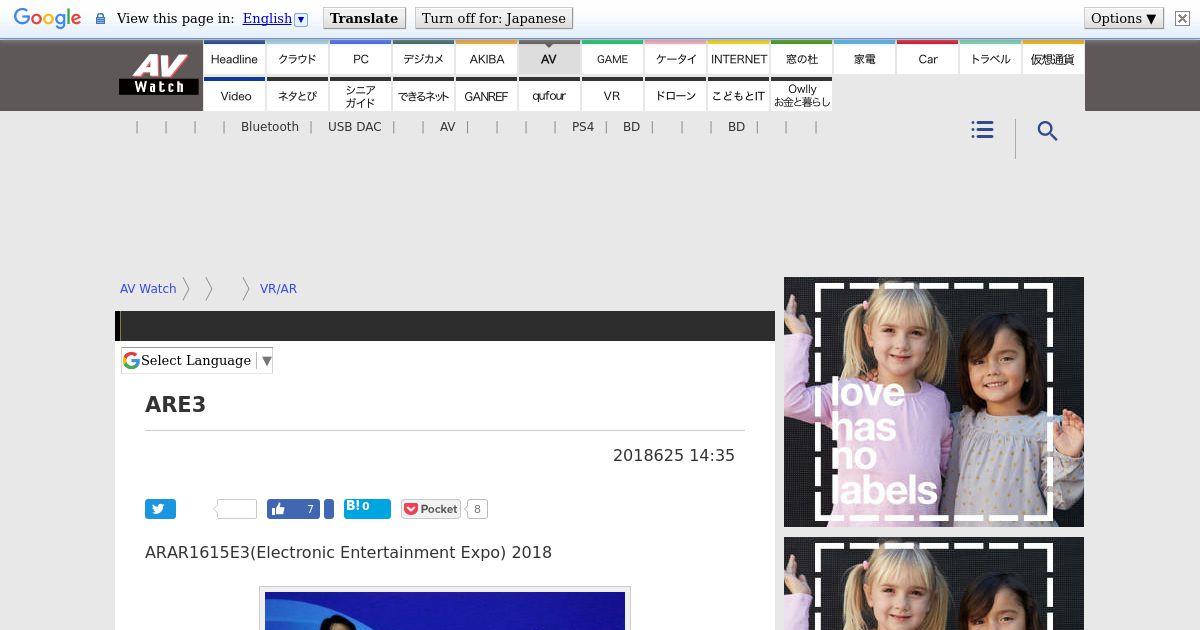Image resolution: width=1200 pixels, height=630 pixels.
Task: Open the site search magnifier icon
Action: [1047, 131]
